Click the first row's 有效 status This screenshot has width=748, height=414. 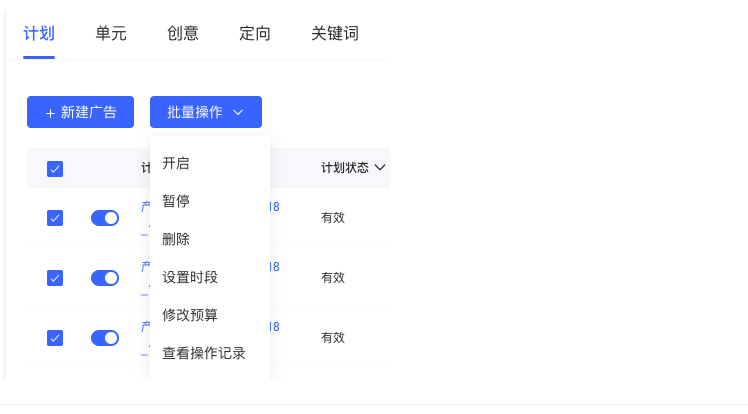(x=333, y=218)
